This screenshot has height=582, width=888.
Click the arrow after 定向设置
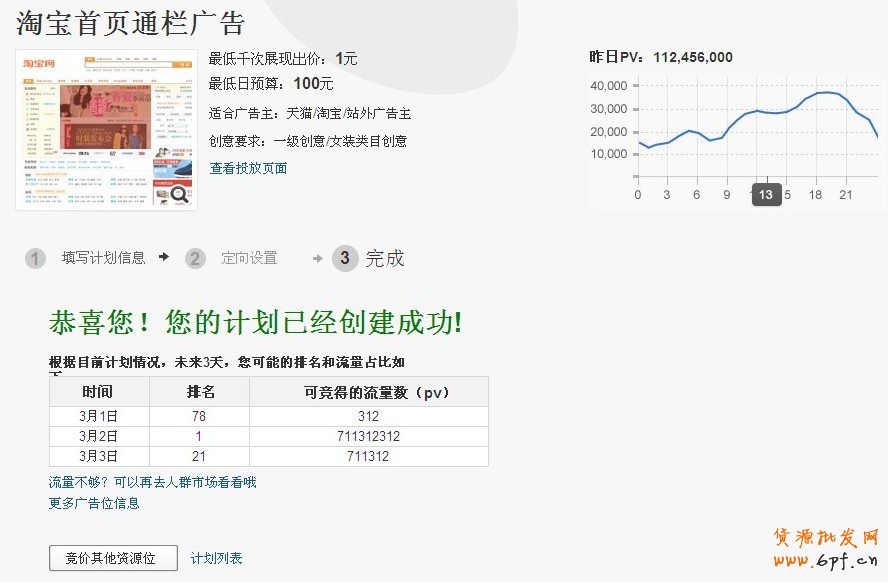(x=317, y=259)
